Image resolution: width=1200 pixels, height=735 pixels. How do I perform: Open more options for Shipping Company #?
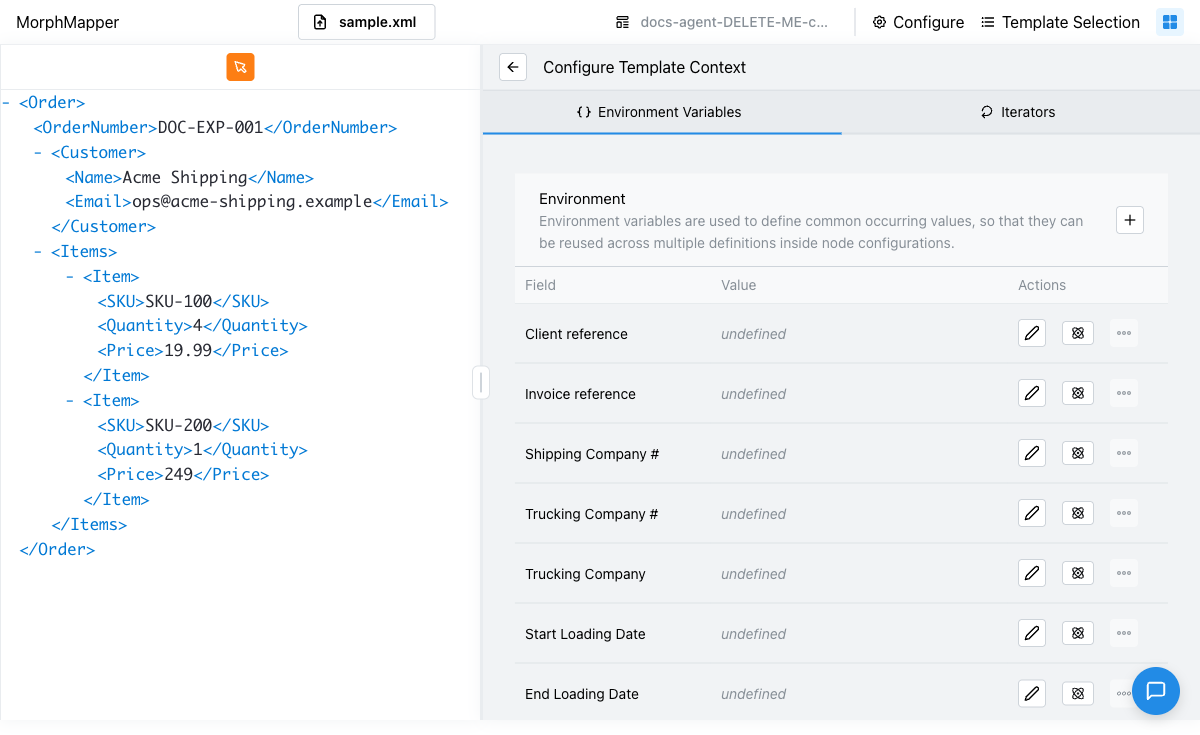click(1124, 453)
